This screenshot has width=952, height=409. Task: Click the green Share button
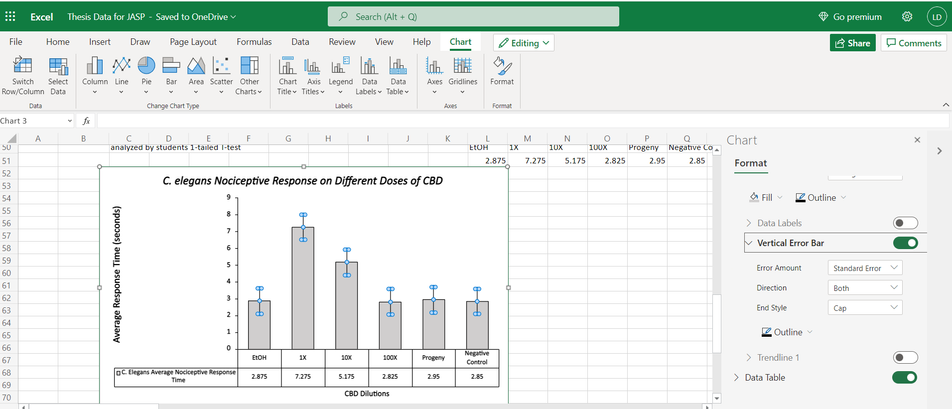(x=852, y=43)
